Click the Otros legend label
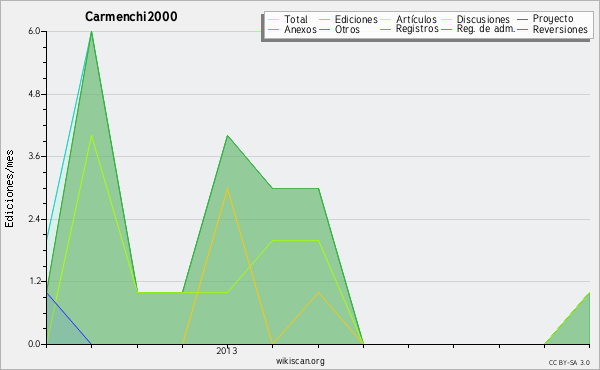 pos(347,29)
